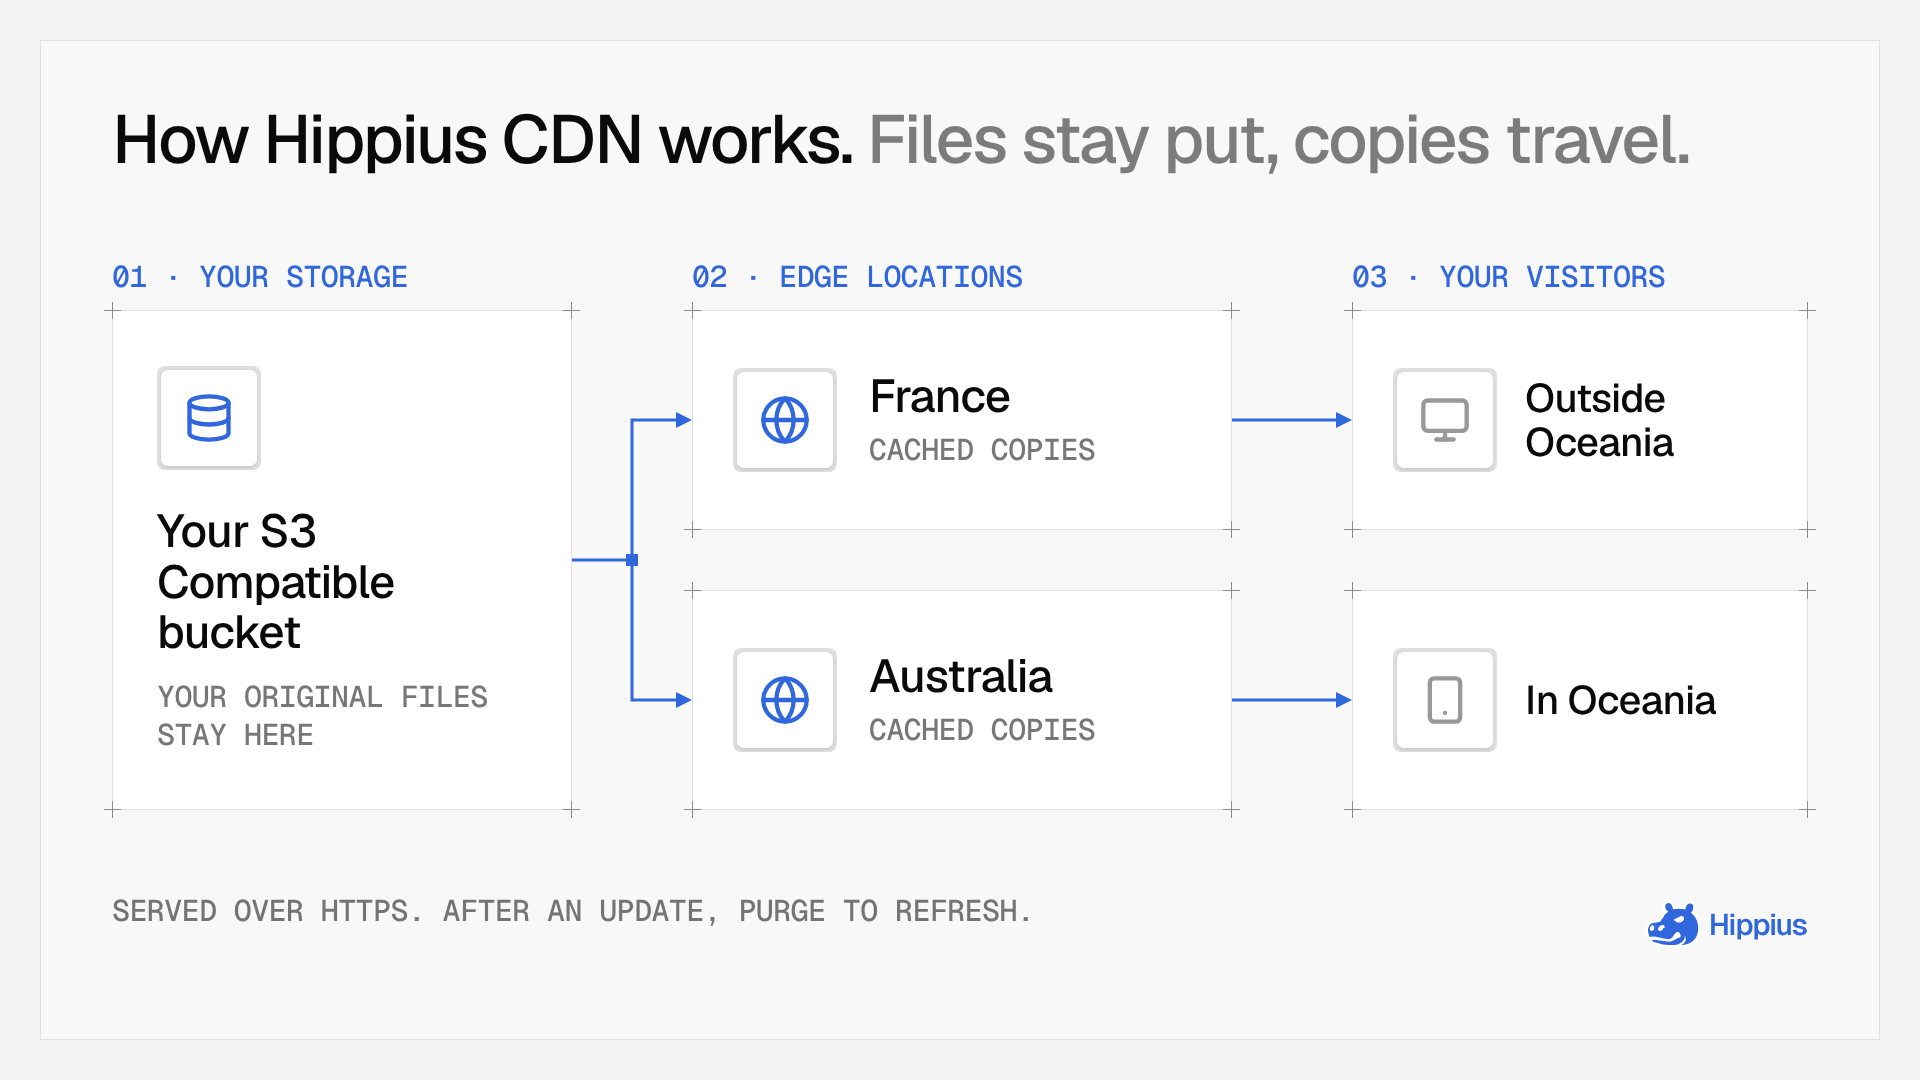Click the 'How Hippius CDN works.' headline
The image size is (1920, 1080).
[484, 140]
